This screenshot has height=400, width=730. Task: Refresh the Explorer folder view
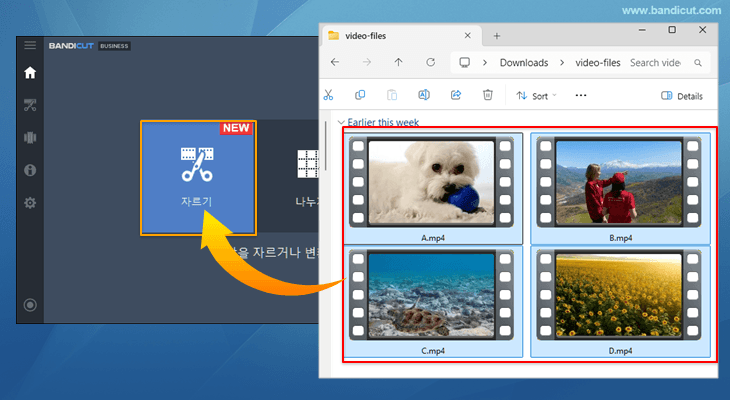coord(431,62)
